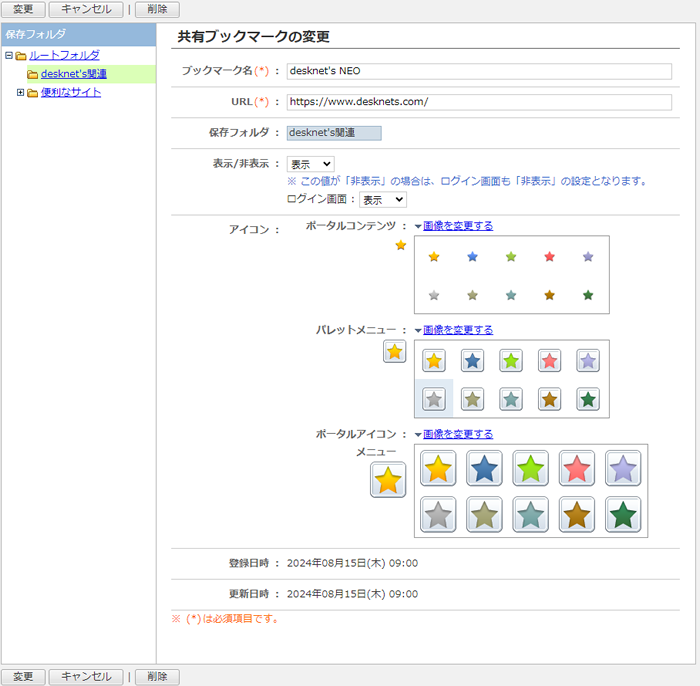This screenshot has height=686, width=700.
Task: Choose large light green star portal icon
Action: point(530,468)
